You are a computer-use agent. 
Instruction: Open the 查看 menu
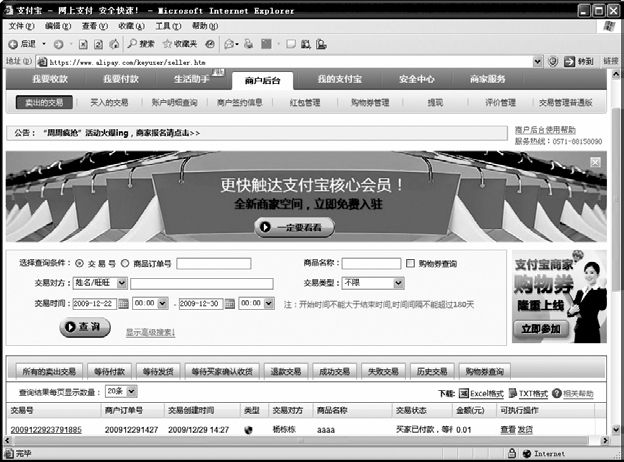tap(95, 26)
